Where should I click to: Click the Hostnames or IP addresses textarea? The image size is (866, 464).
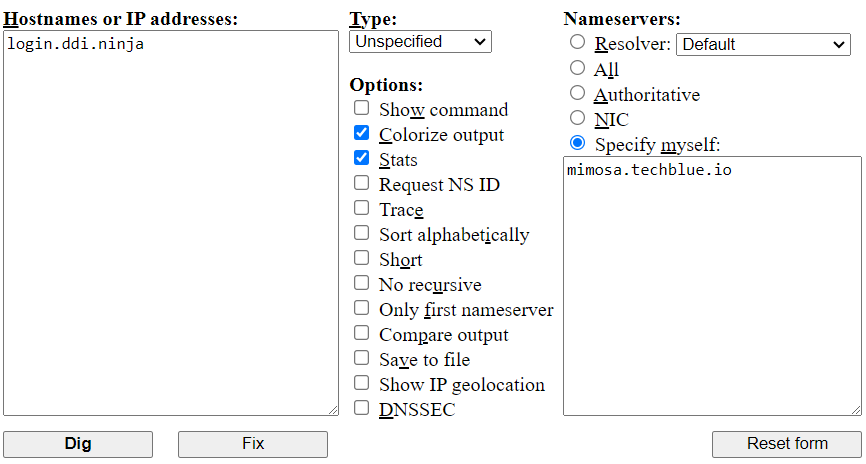pos(170,222)
